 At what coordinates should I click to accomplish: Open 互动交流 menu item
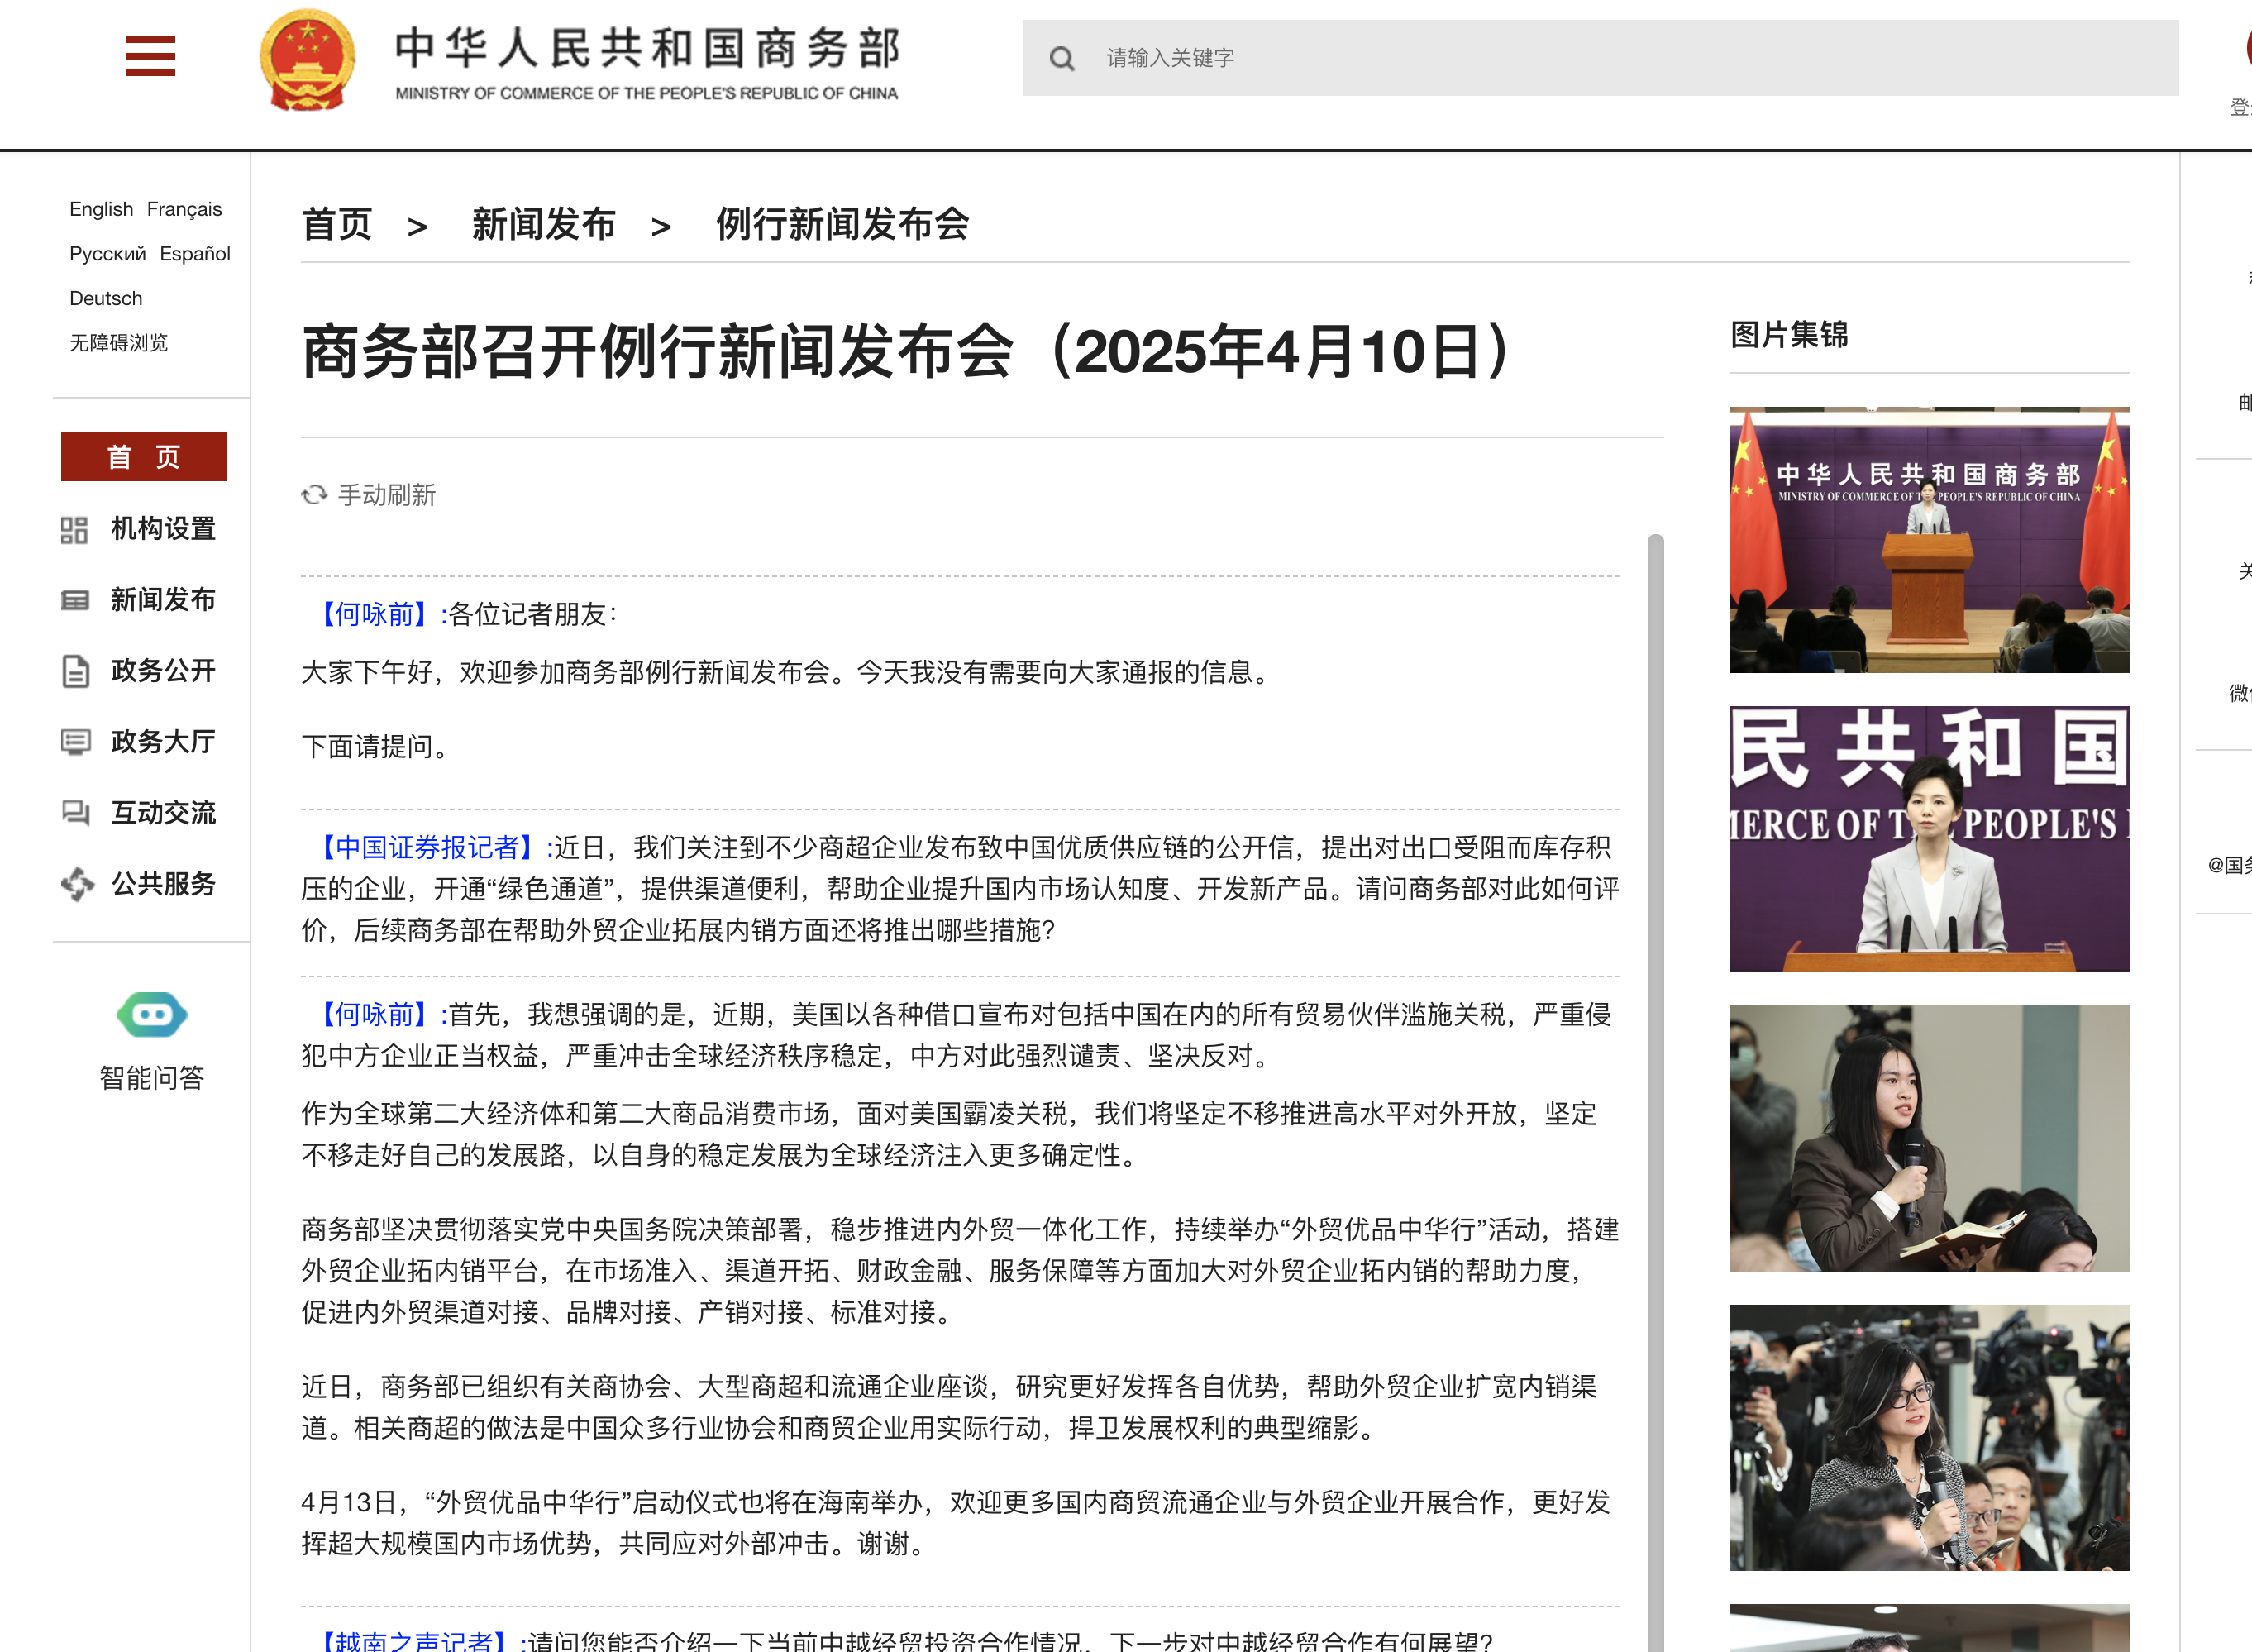point(163,813)
